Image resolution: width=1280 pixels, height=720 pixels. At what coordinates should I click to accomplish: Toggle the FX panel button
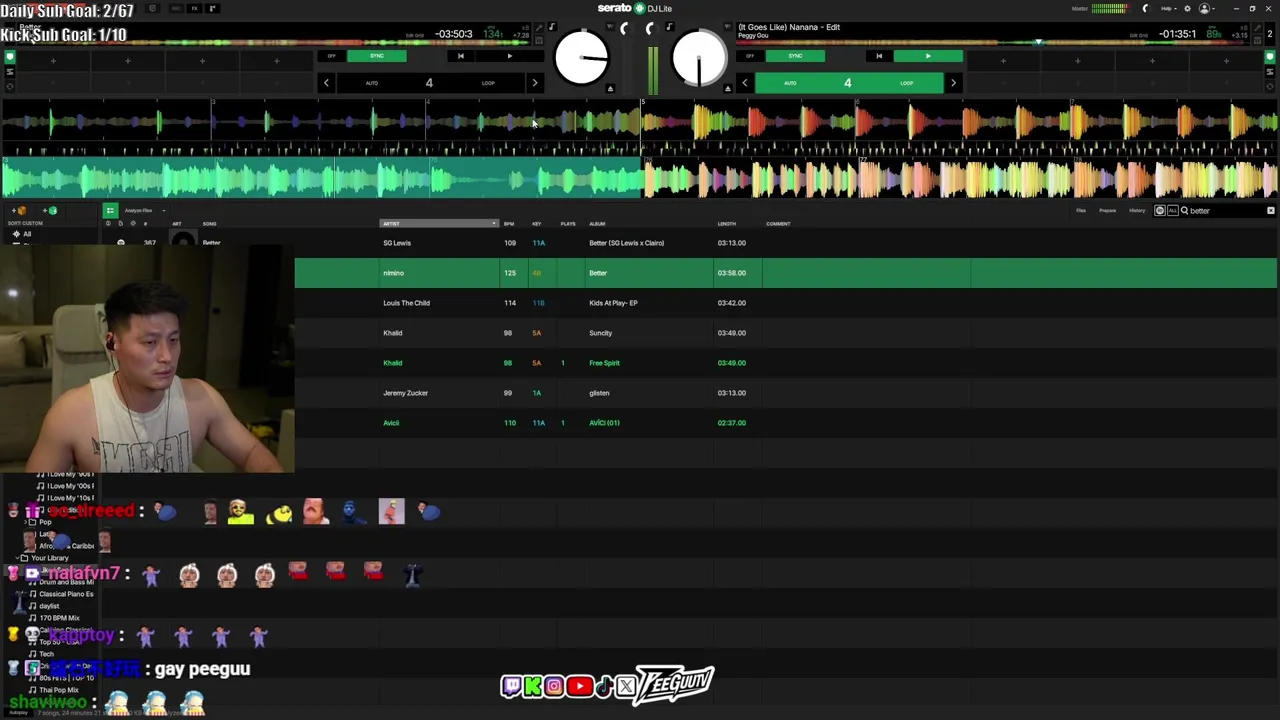(194, 8)
